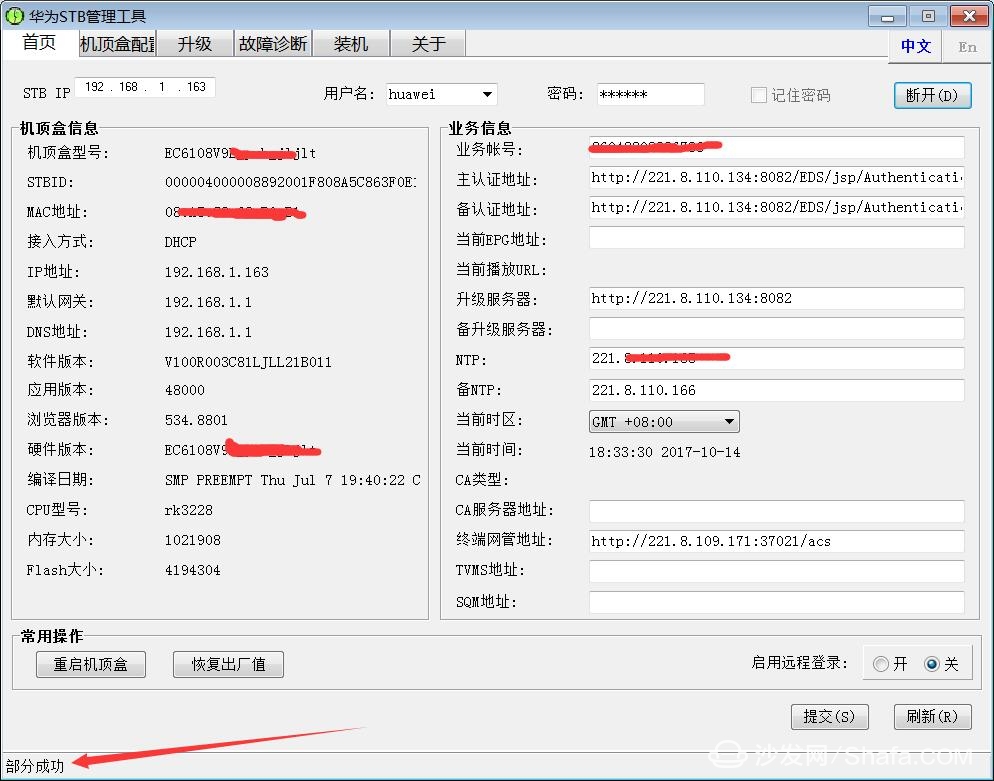
Task: Click the SQM地址 field
Action: [777, 602]
